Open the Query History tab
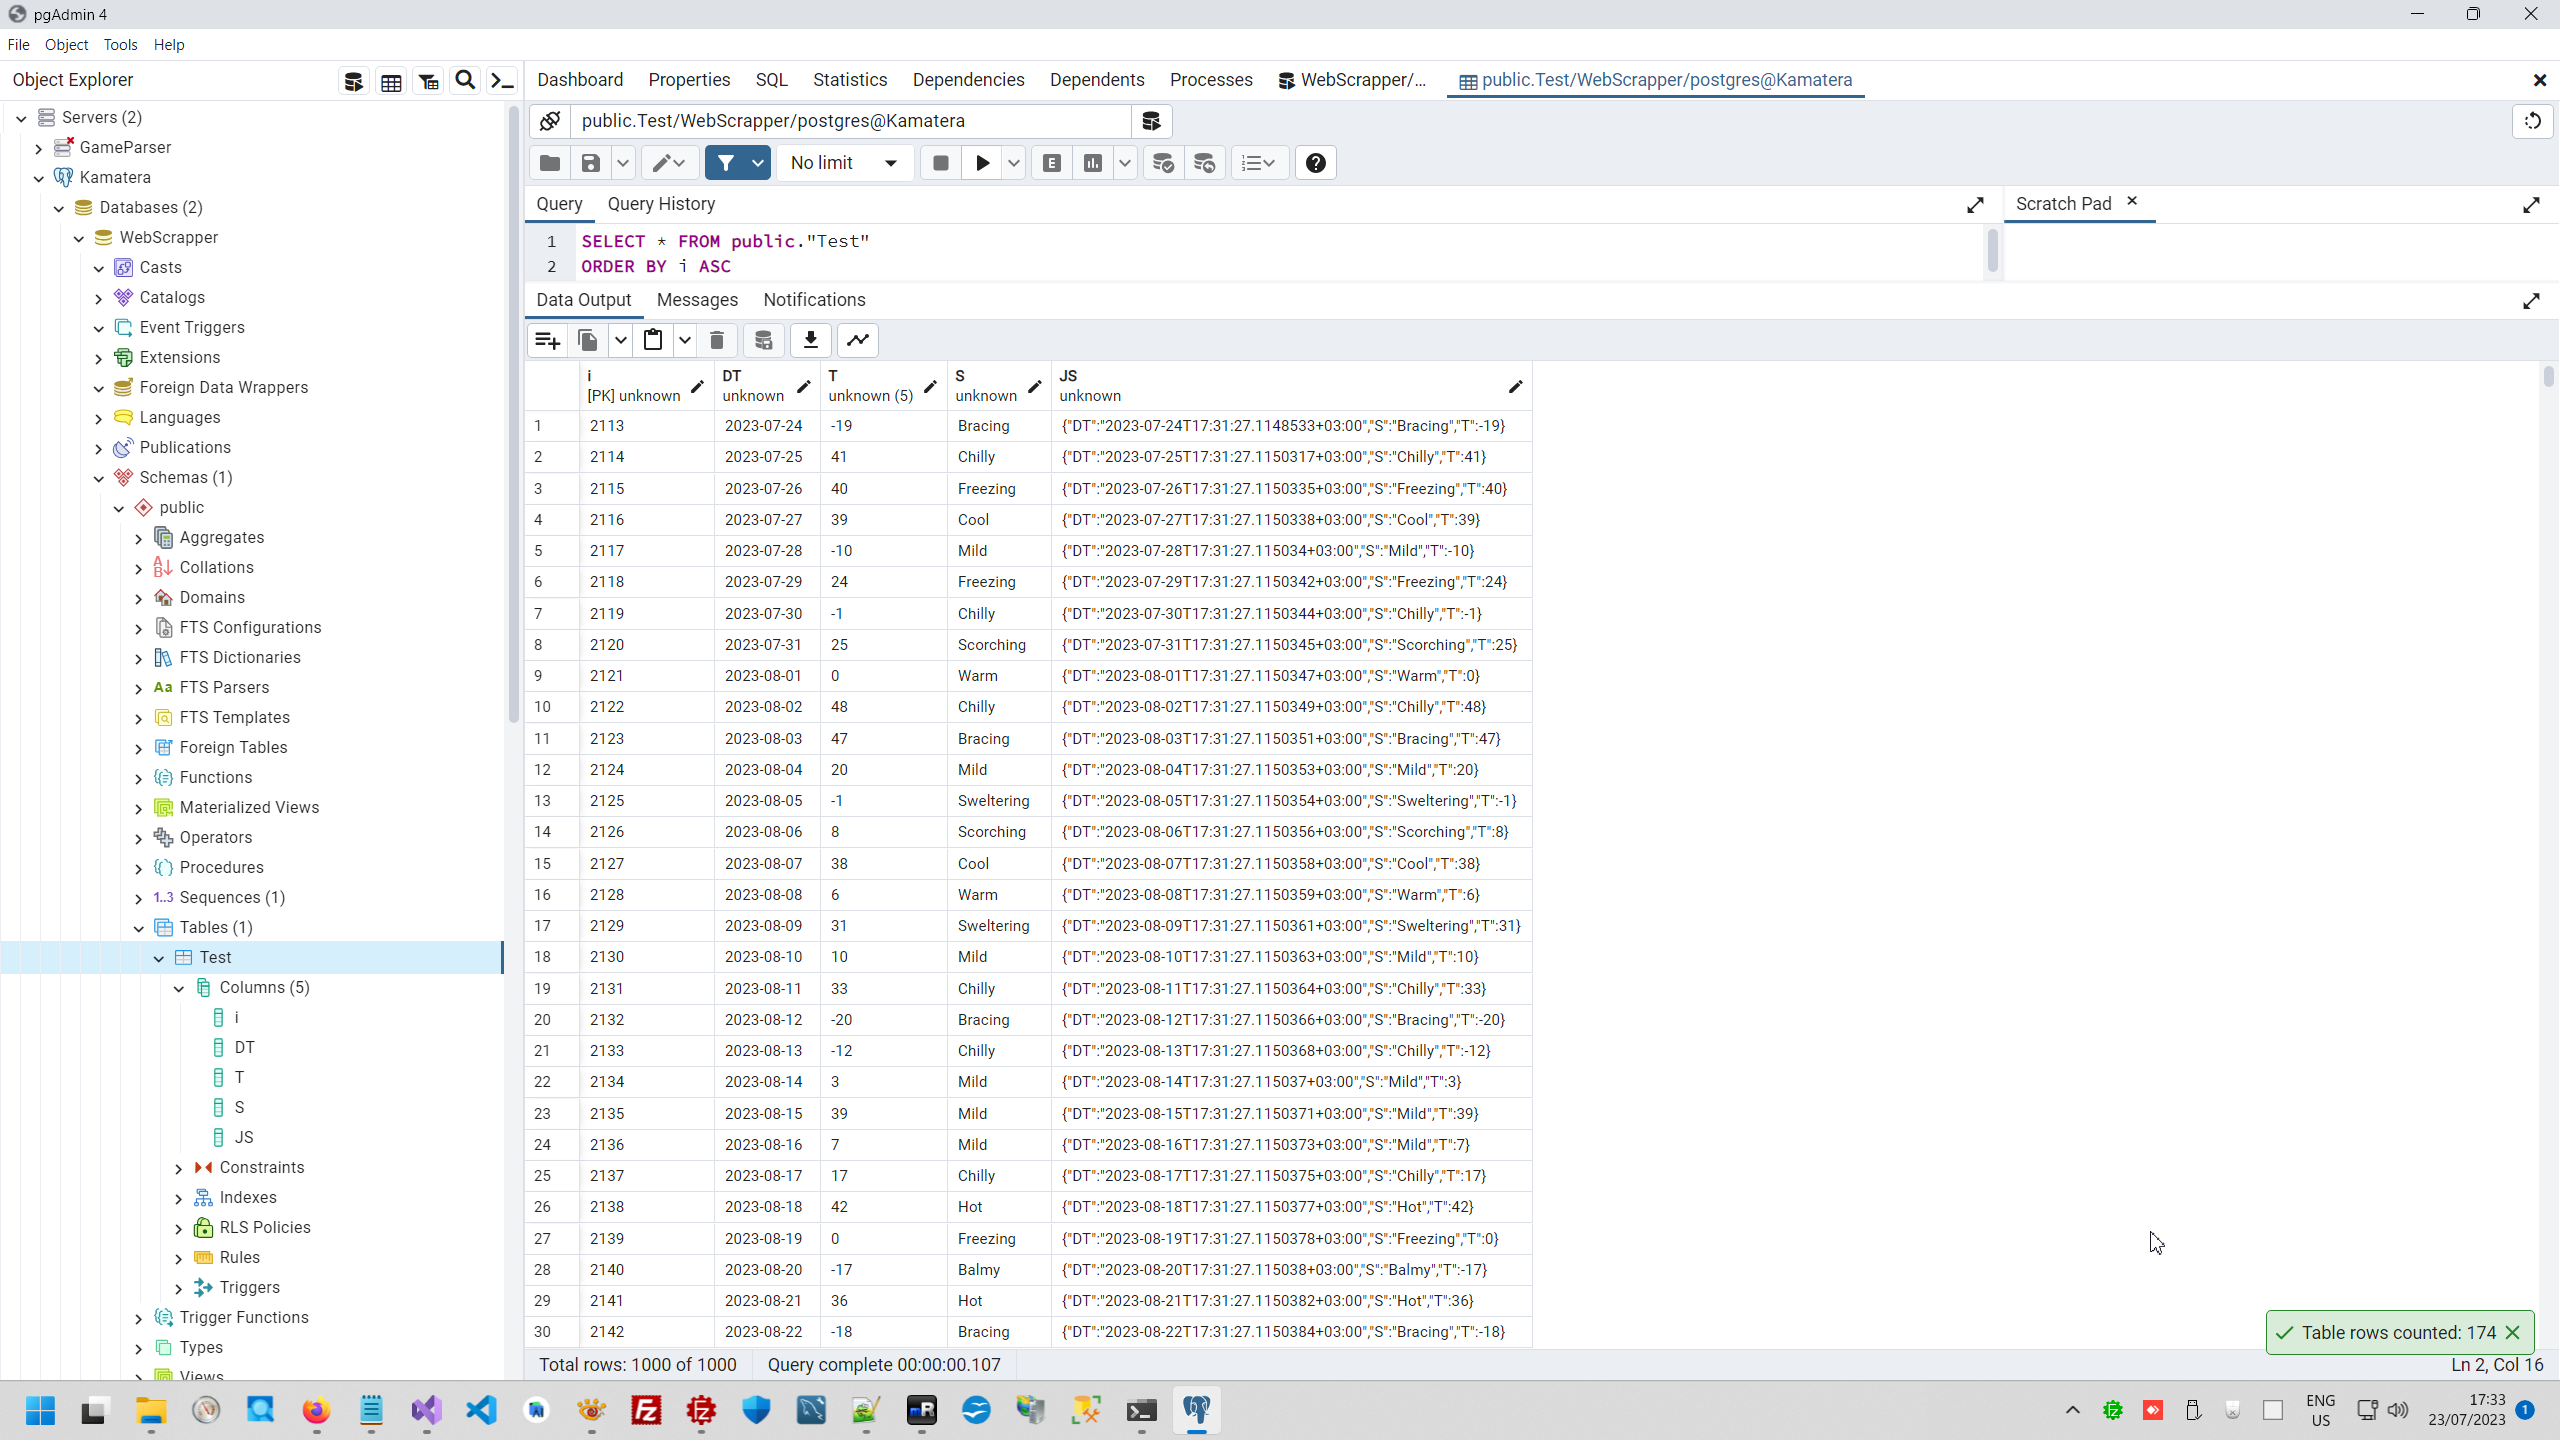Image resolution: width=2560 pixels, height=1440 pixels. pos(661,204)
